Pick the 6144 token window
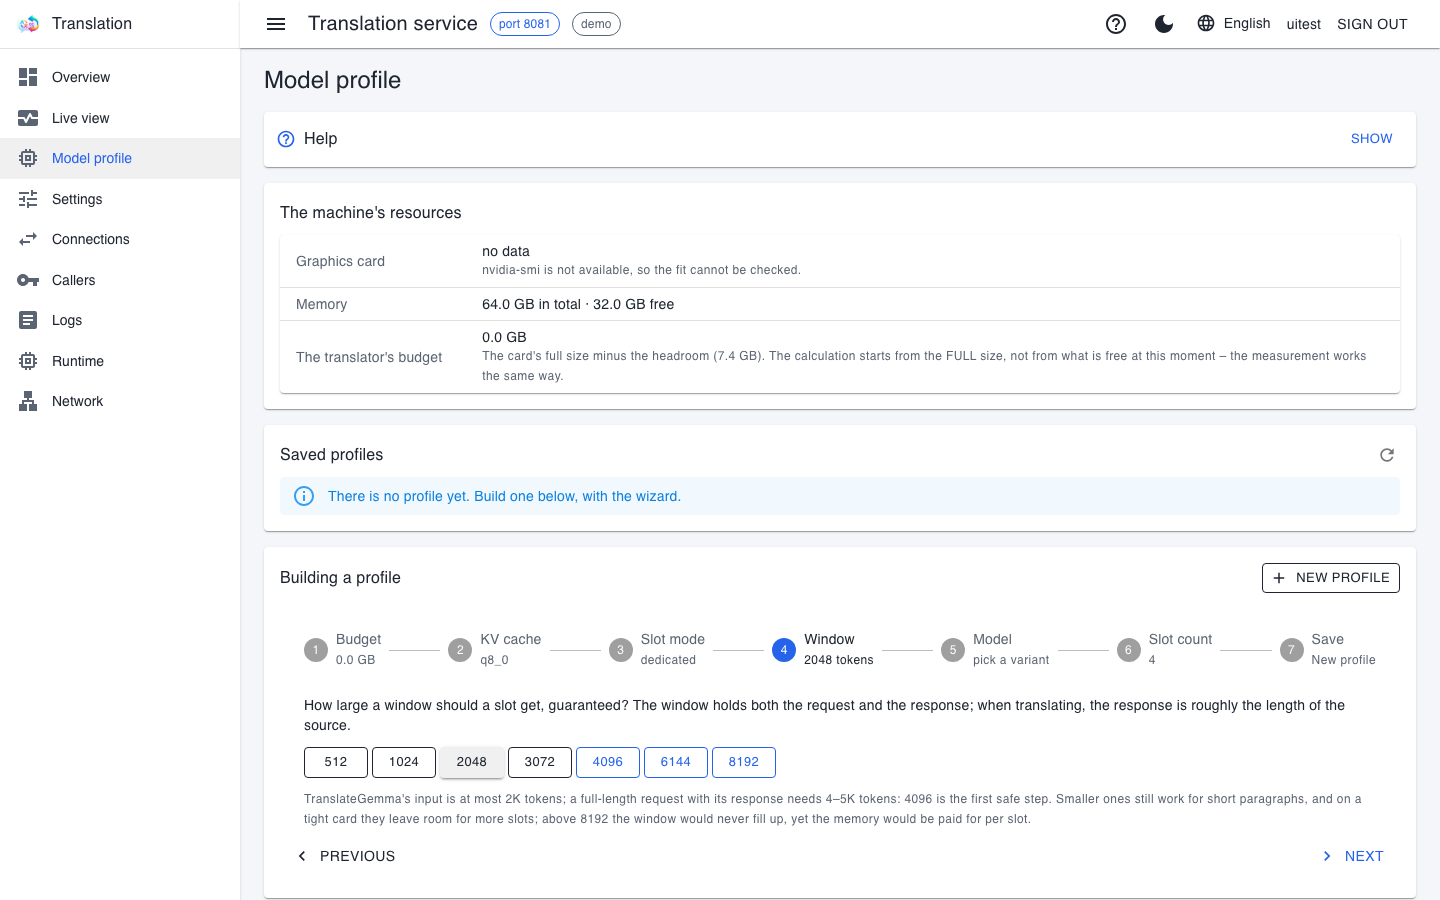The width and height of the screenshot is (1440, 900). pyautogui.click(x=676, y=762)
